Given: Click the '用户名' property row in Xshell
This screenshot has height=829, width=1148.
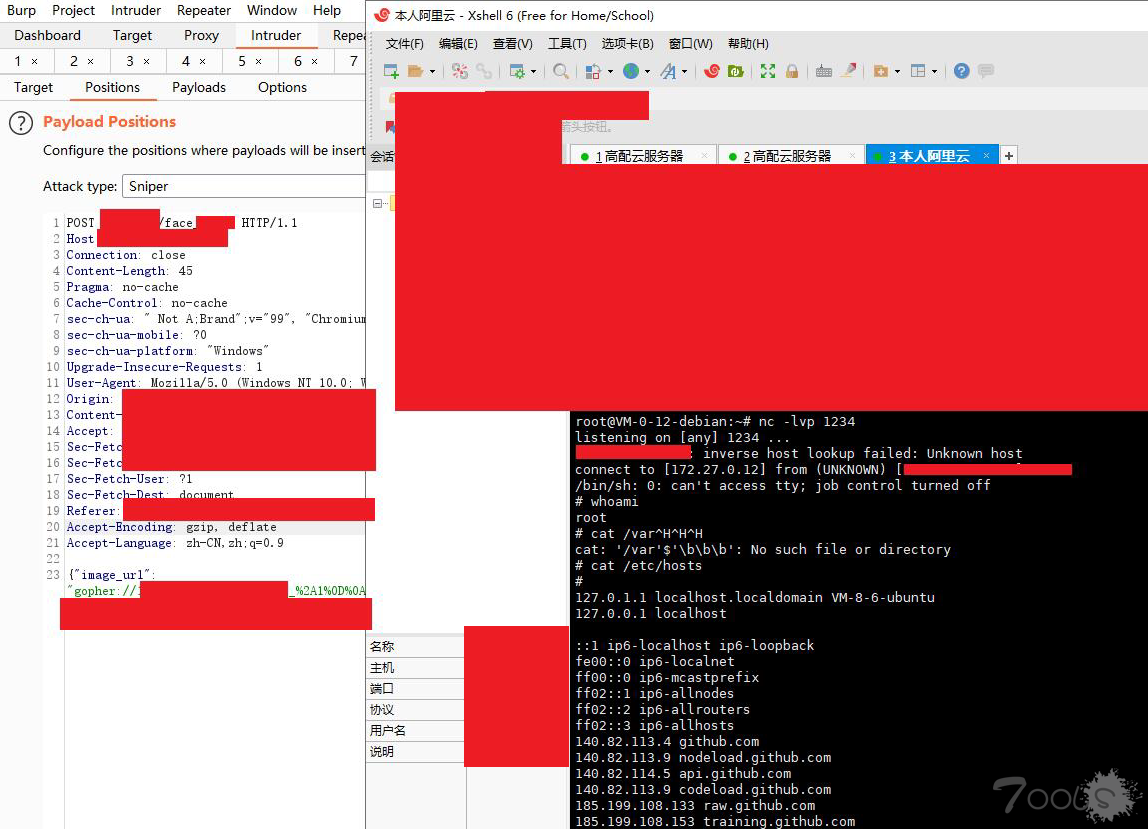Looking at the screenshot, I should point(415,730).
